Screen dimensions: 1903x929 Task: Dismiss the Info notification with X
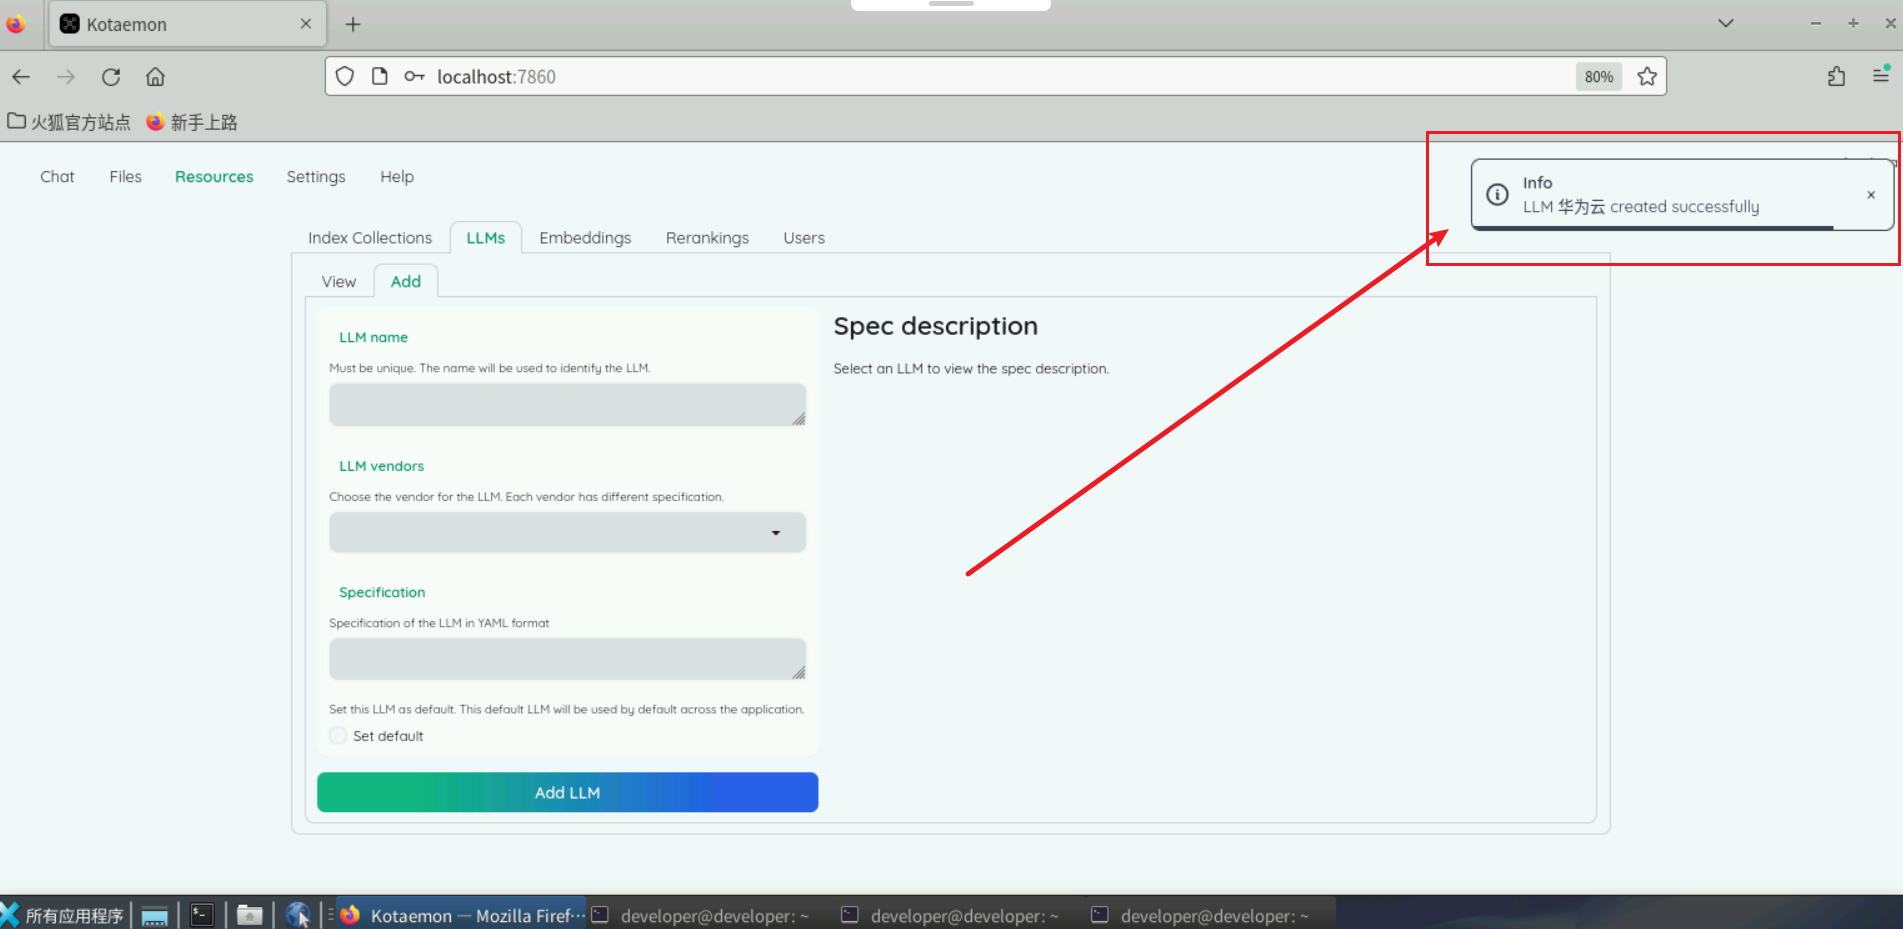pos(1871,195)
